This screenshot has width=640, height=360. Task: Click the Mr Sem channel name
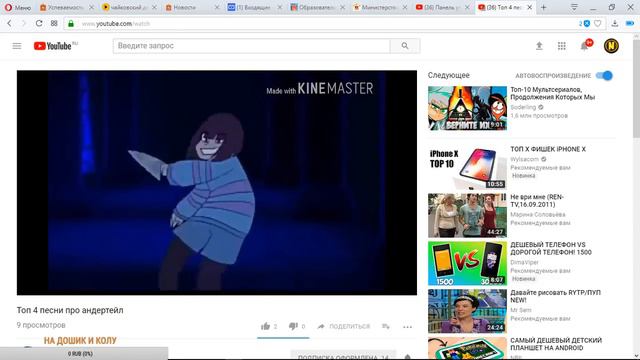tap(521, 310)
